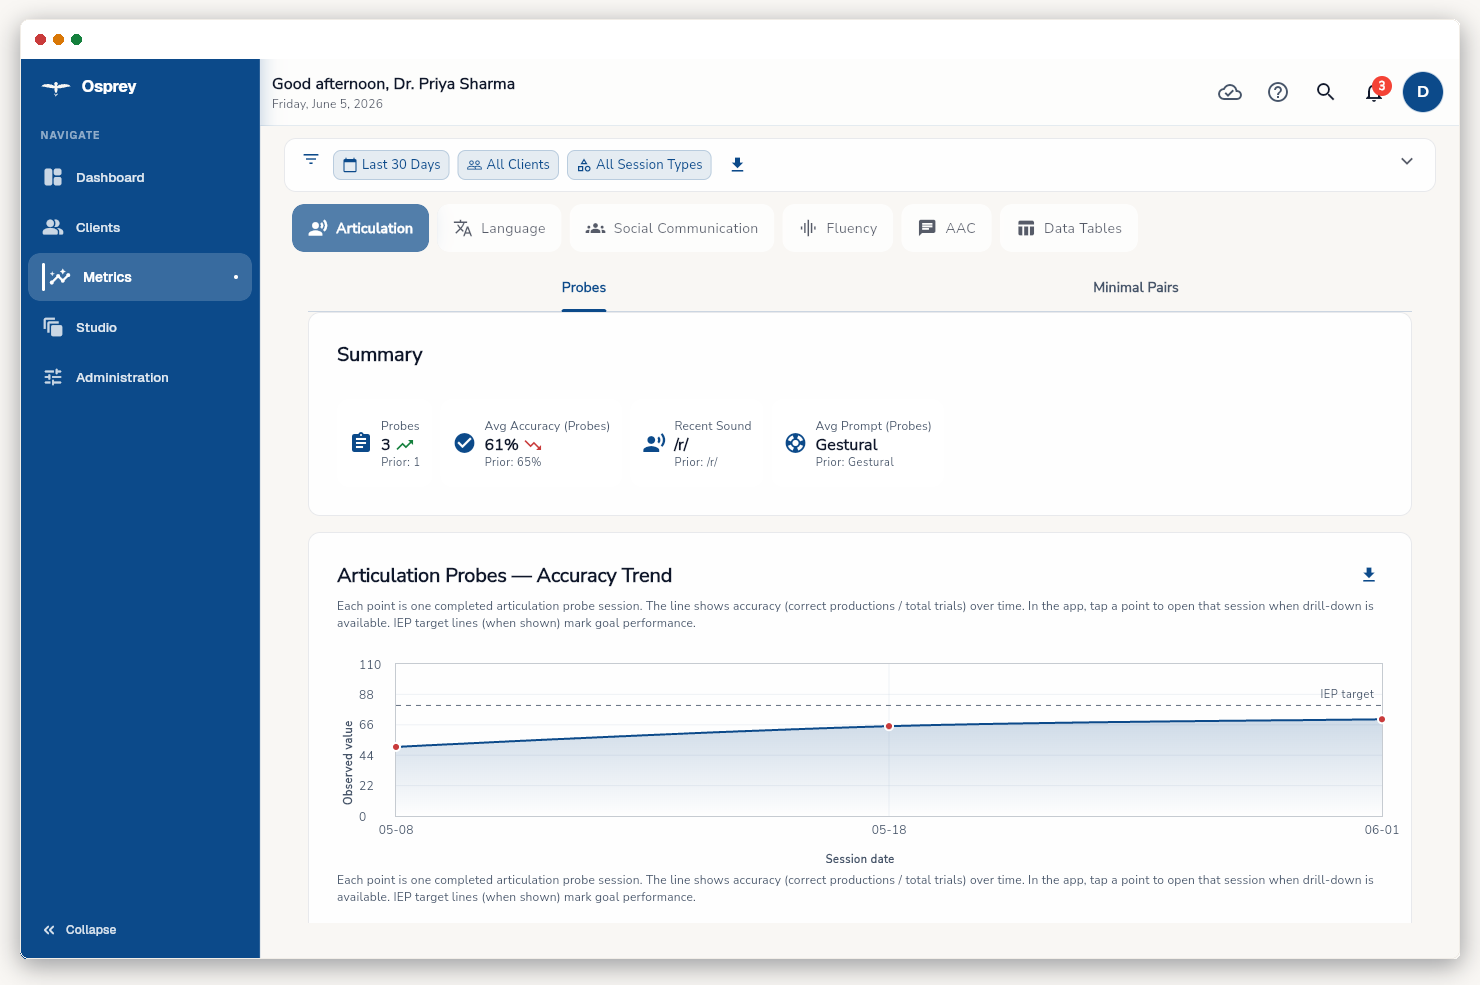Click the Osprey bird logo
The width and height of the screenshot is (1480, 985).
coord(55,87)
